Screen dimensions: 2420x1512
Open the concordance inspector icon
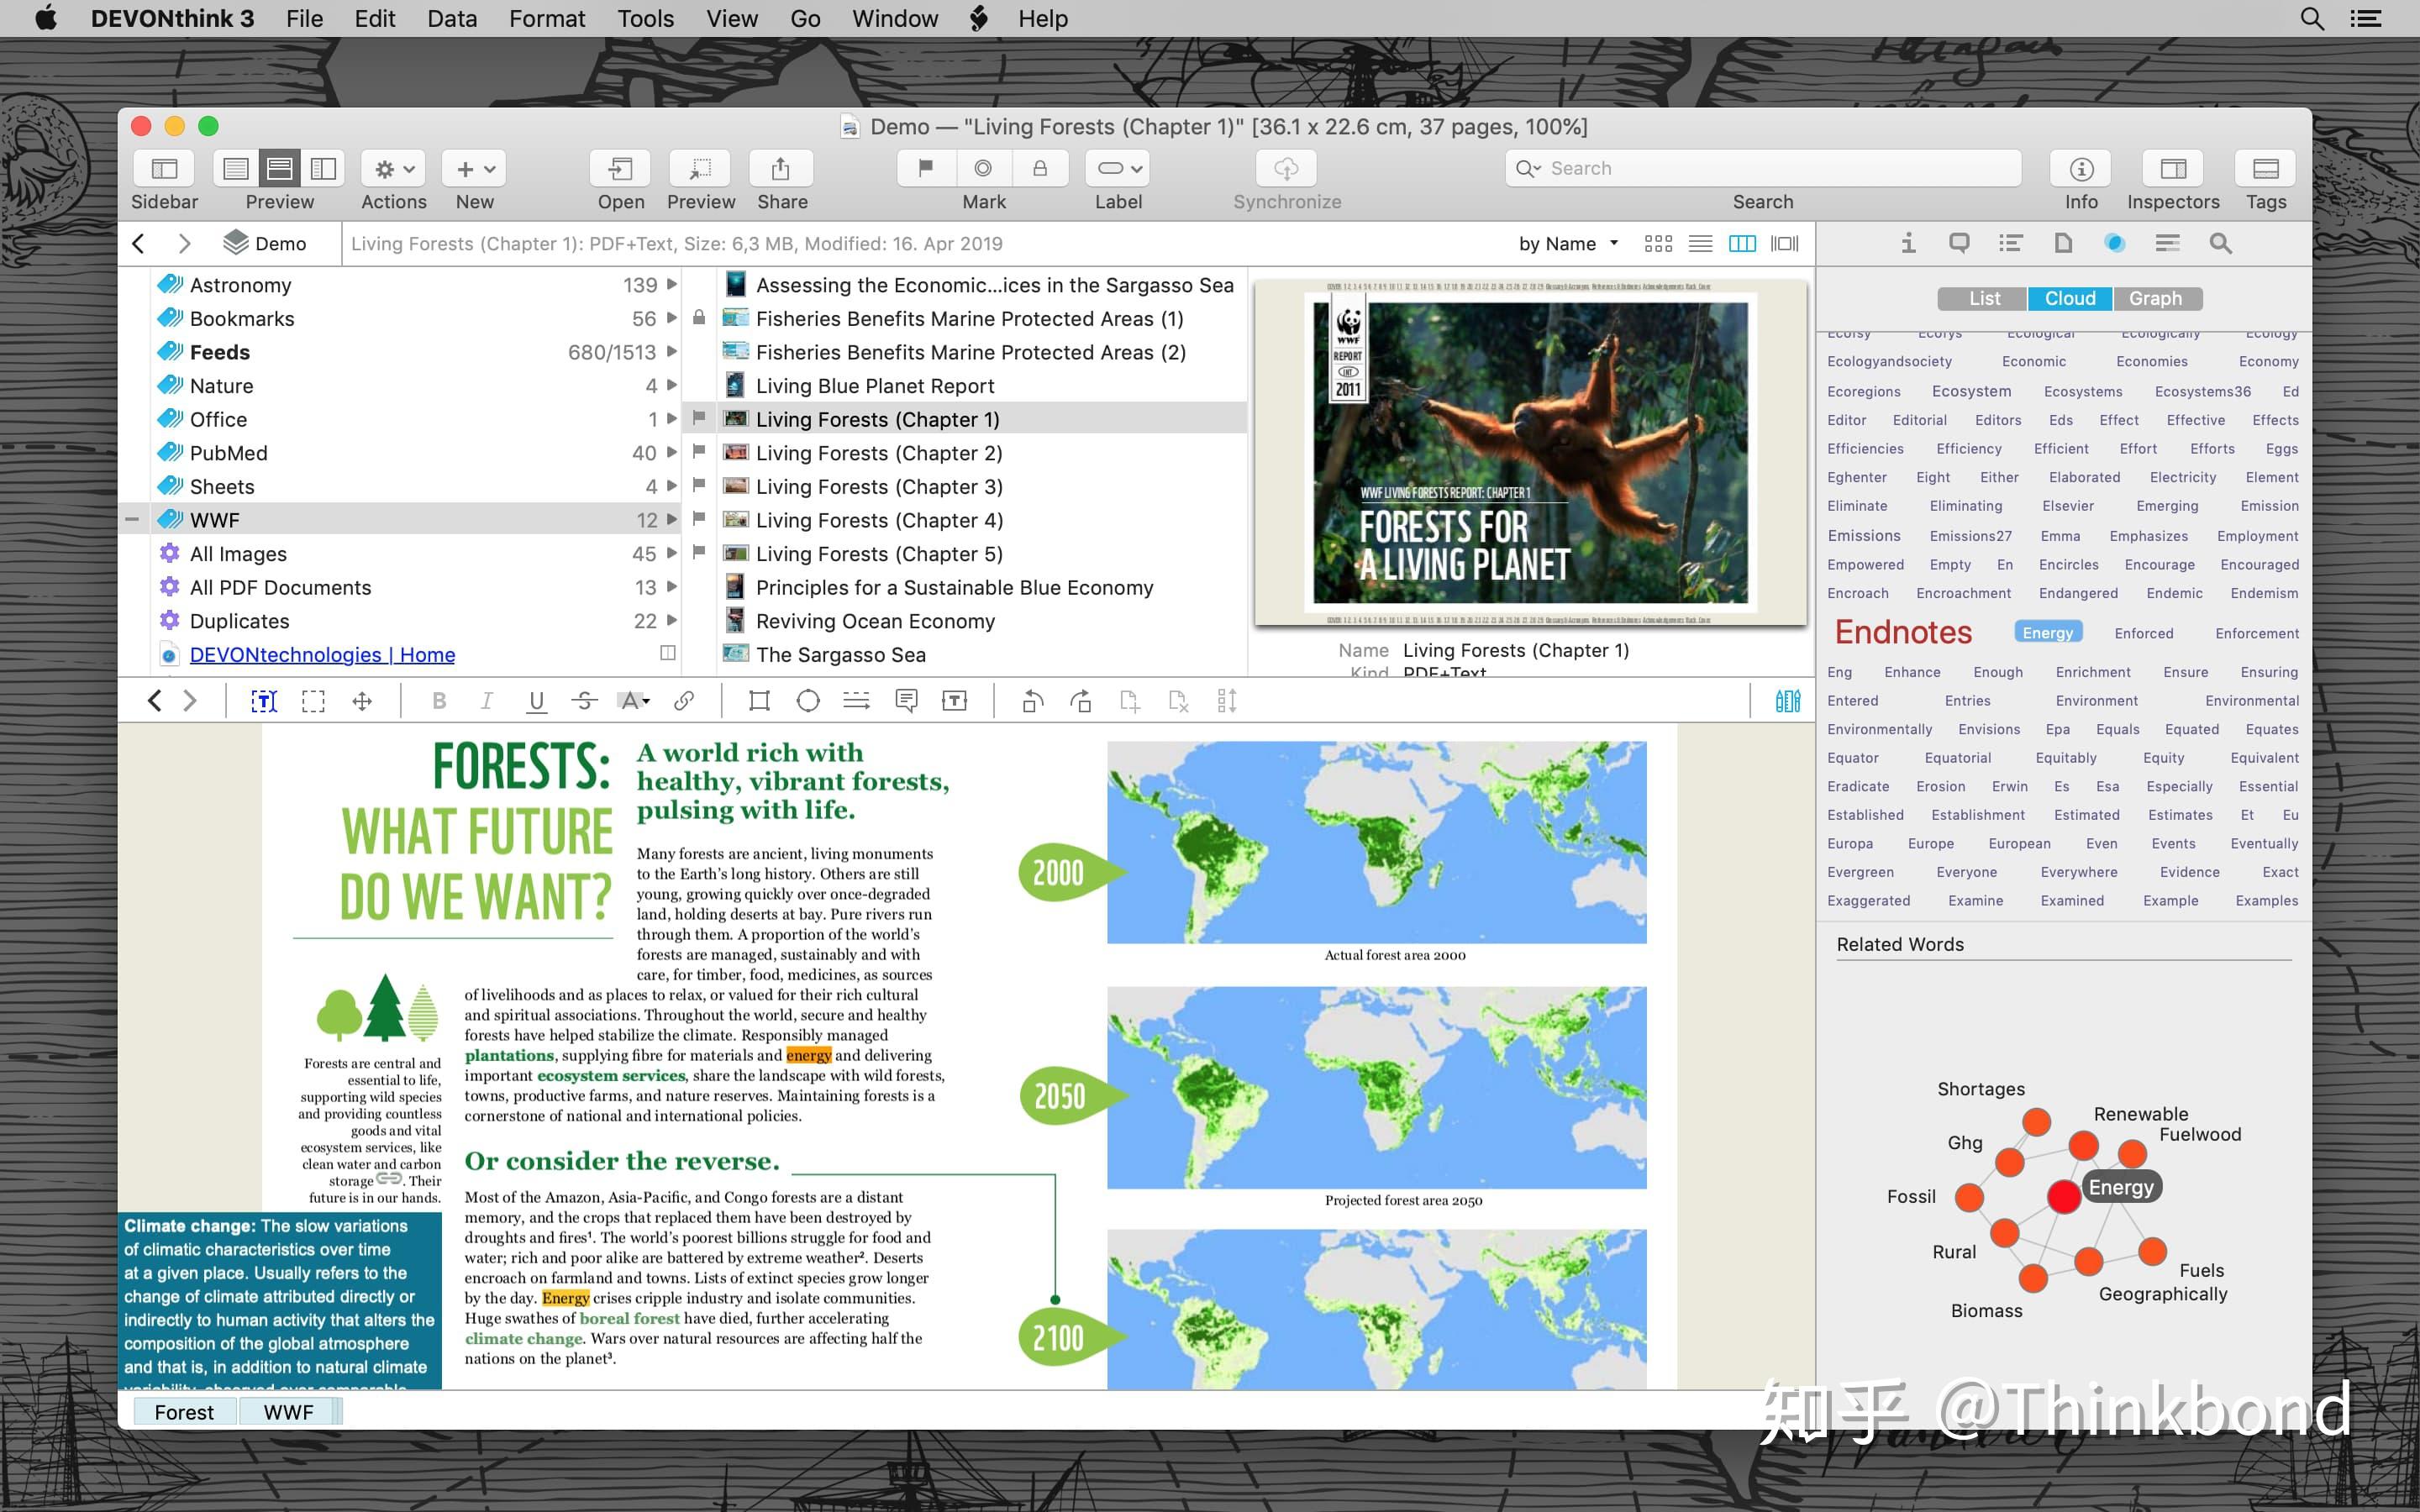tap(2113, 243)
